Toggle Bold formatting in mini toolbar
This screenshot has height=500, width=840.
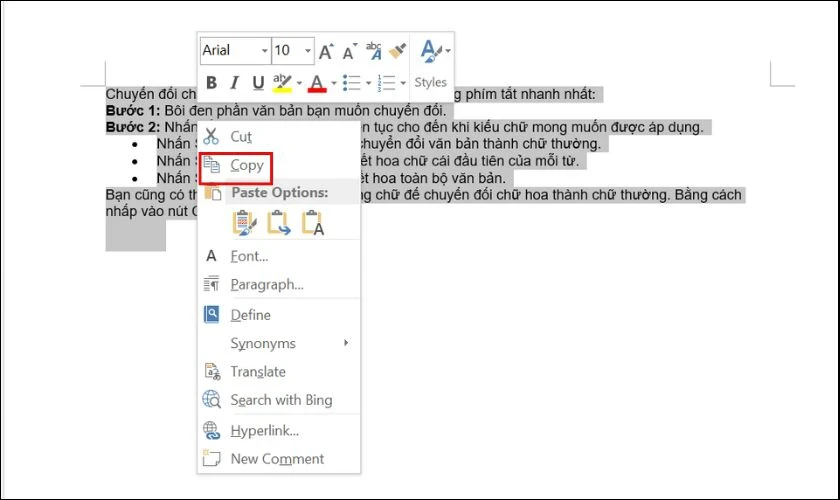212,83
